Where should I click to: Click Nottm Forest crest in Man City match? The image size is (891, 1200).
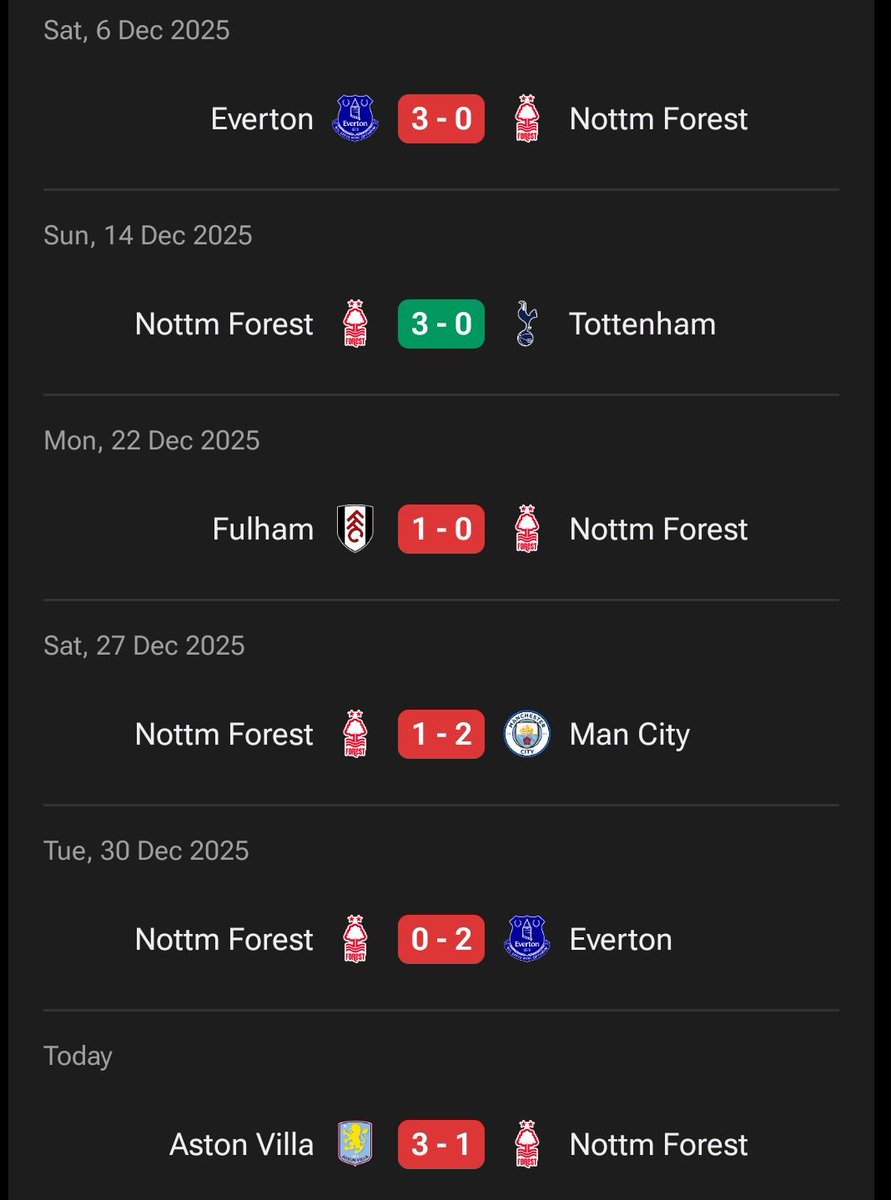tap(355, 734)
